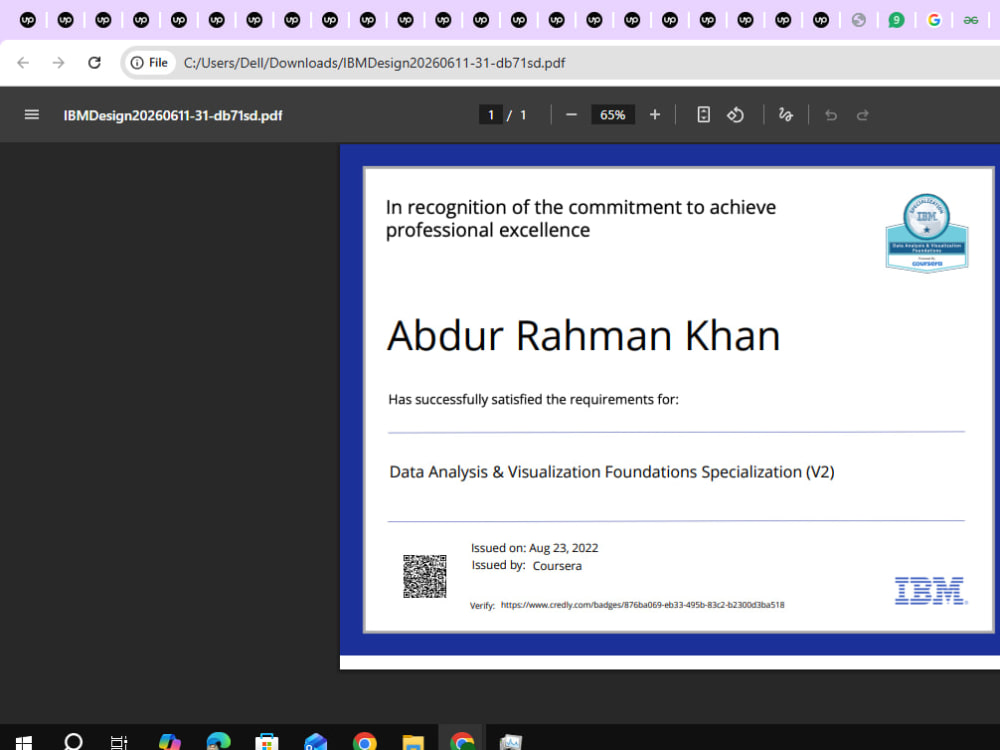Switch to the Google tab

[934, 20]
